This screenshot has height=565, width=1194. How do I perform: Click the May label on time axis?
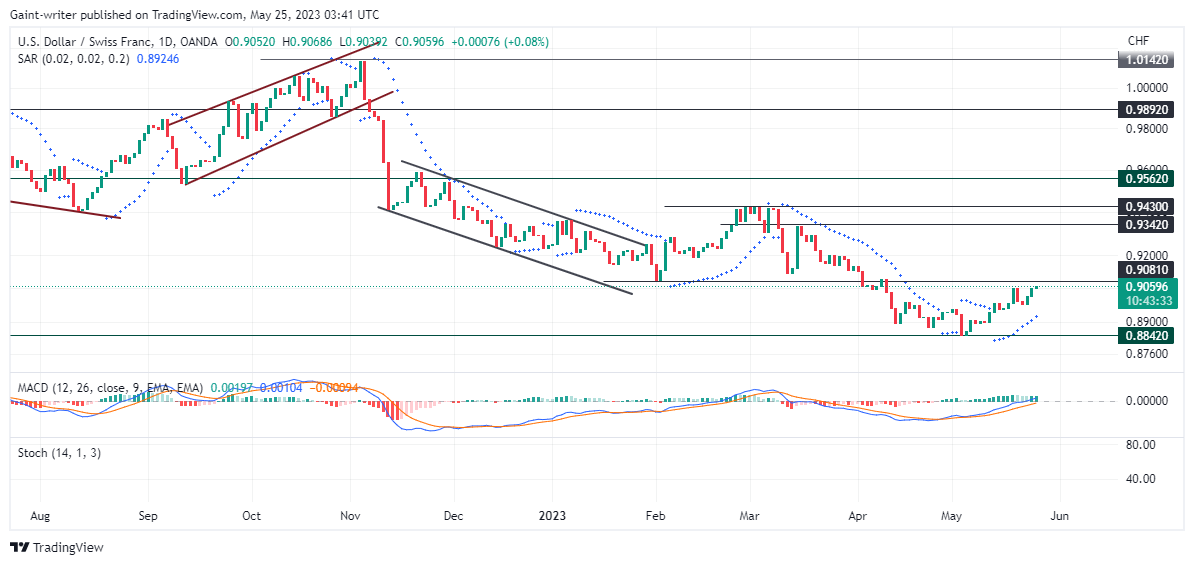[951, 516]
